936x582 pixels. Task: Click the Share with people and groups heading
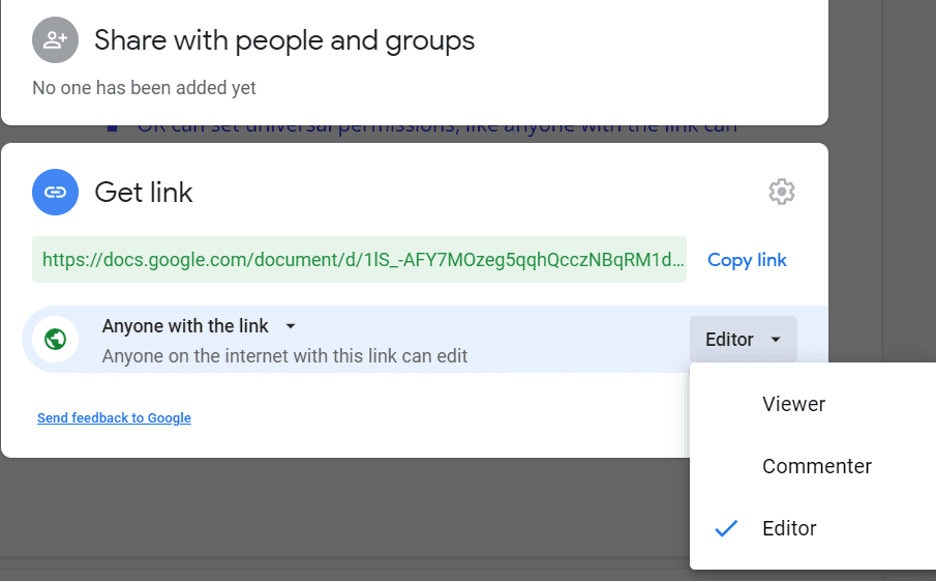[x=284, y=40]
